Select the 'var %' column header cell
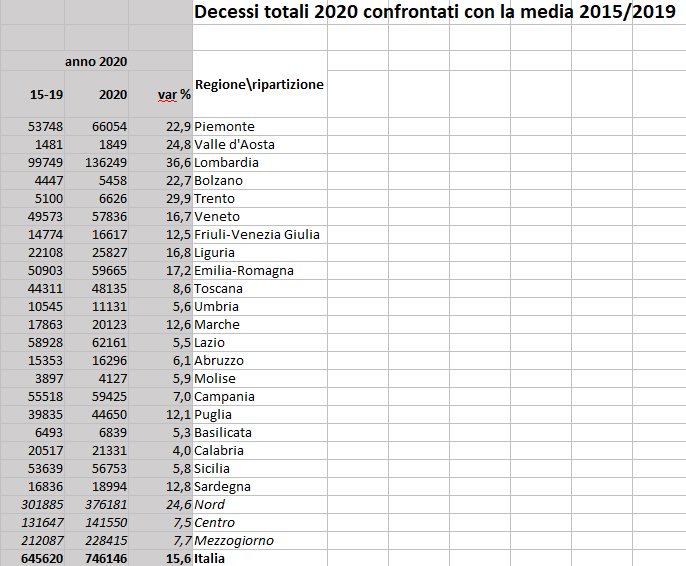 click(x=161, y=94)
